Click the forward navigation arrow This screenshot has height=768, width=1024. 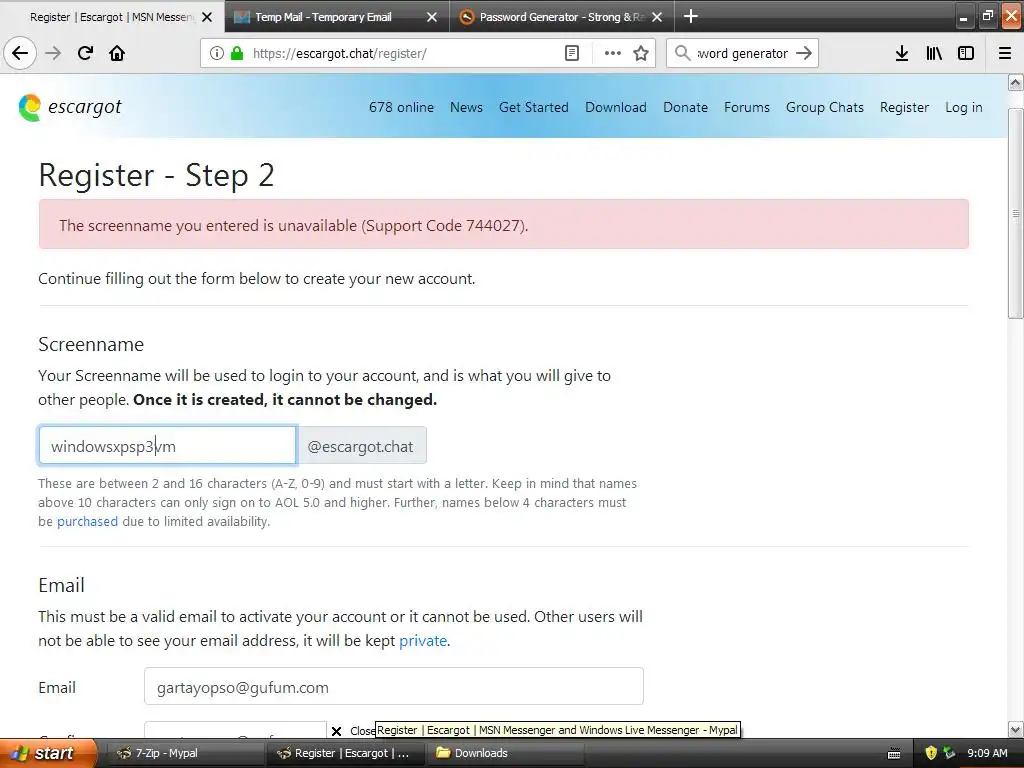(x=53, y=53)
